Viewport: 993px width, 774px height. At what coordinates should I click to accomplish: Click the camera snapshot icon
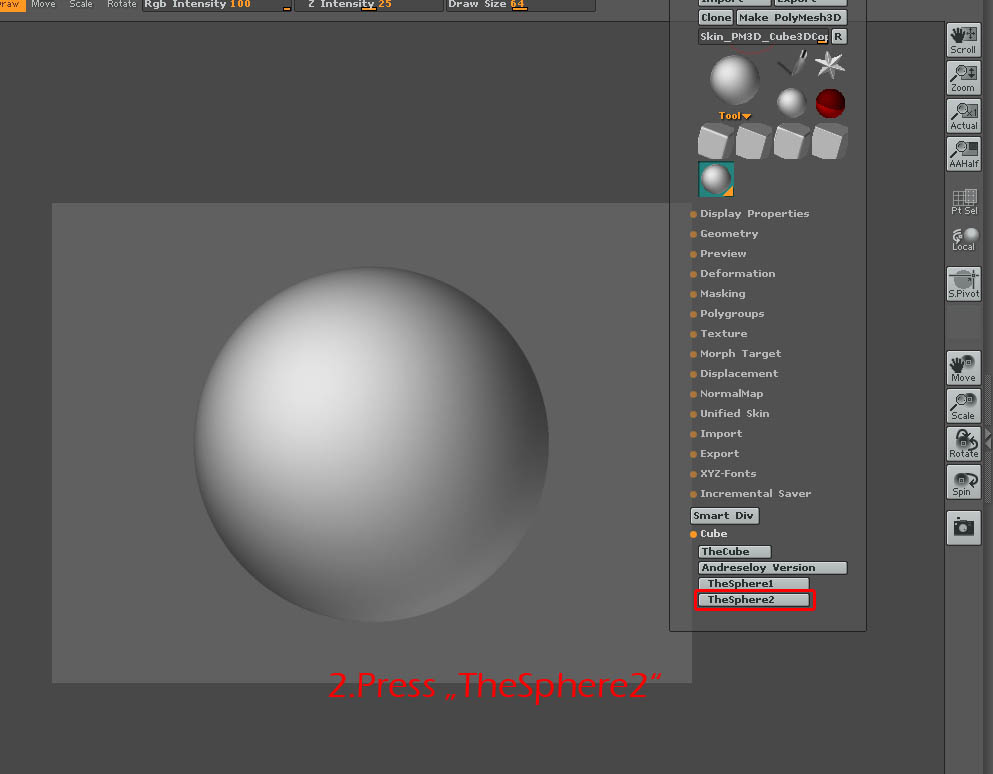962,527
